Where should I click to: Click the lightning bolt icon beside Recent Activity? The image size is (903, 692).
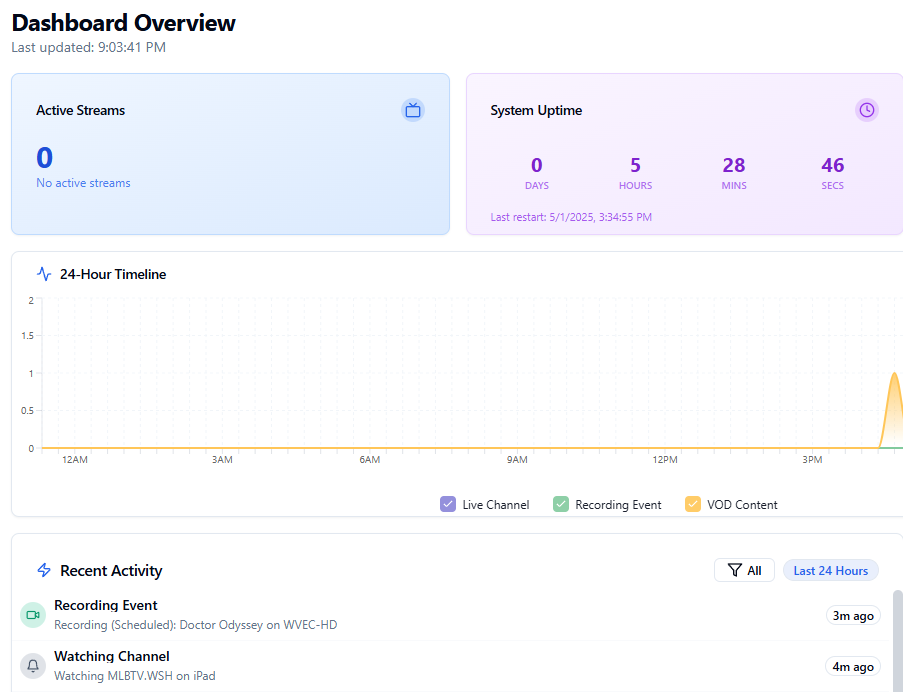click(x=44, y=570)
